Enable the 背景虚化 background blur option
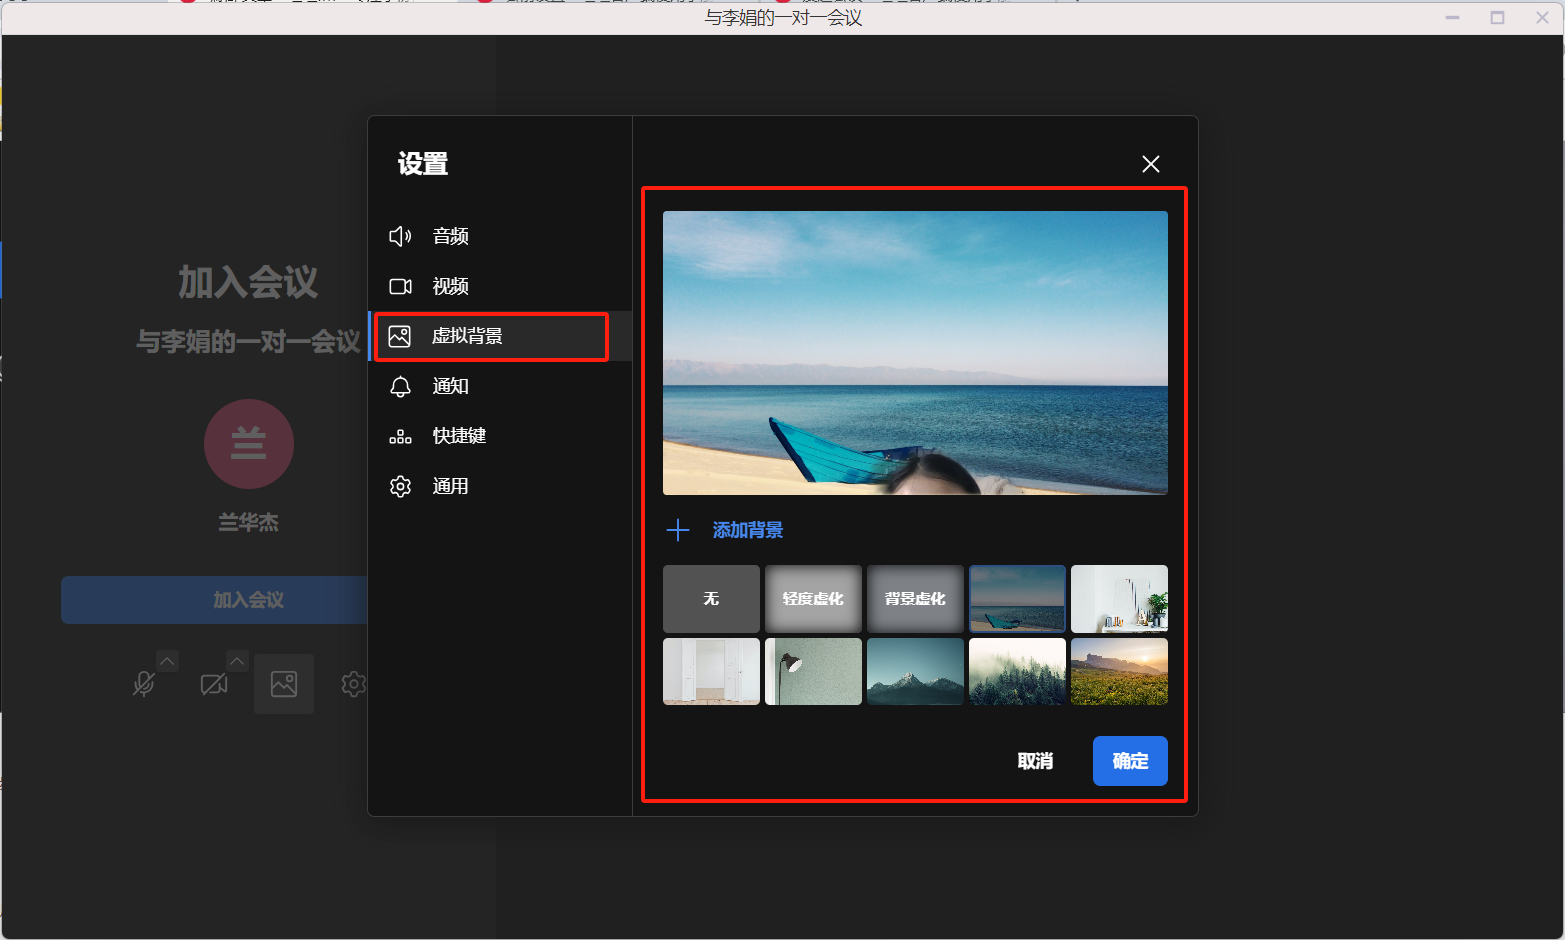Viewport: 1565px width, 940px height. [x=915, y=599]
